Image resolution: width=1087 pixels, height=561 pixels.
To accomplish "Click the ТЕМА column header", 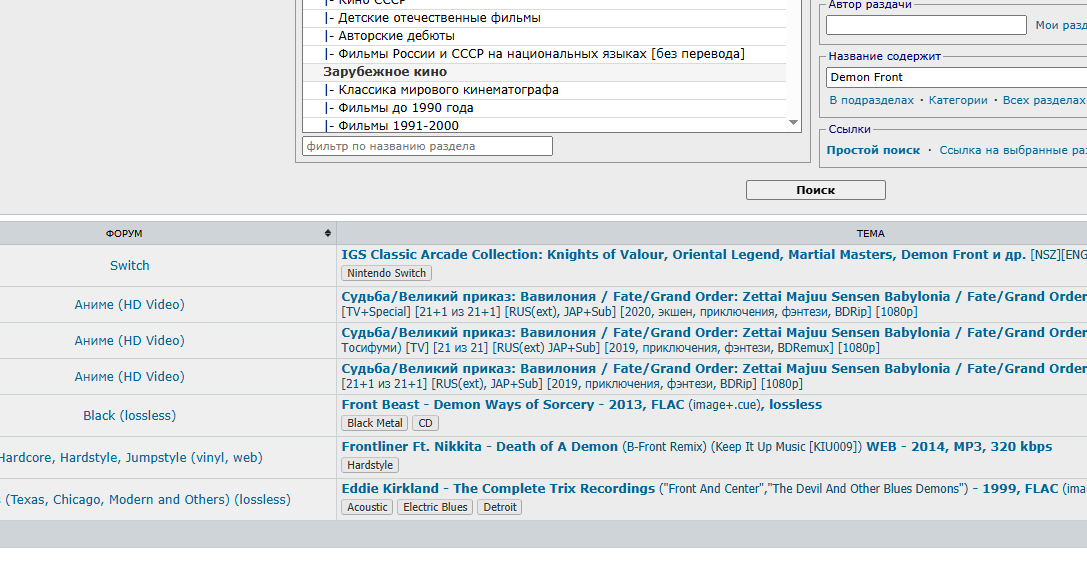I will click(x=870, y=234).
